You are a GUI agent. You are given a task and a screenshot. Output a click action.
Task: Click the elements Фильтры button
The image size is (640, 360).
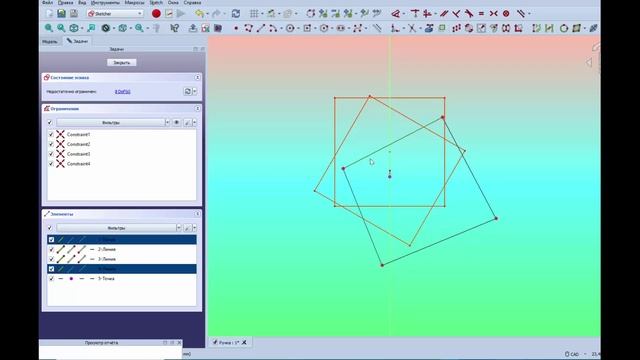tap(116, 228)
